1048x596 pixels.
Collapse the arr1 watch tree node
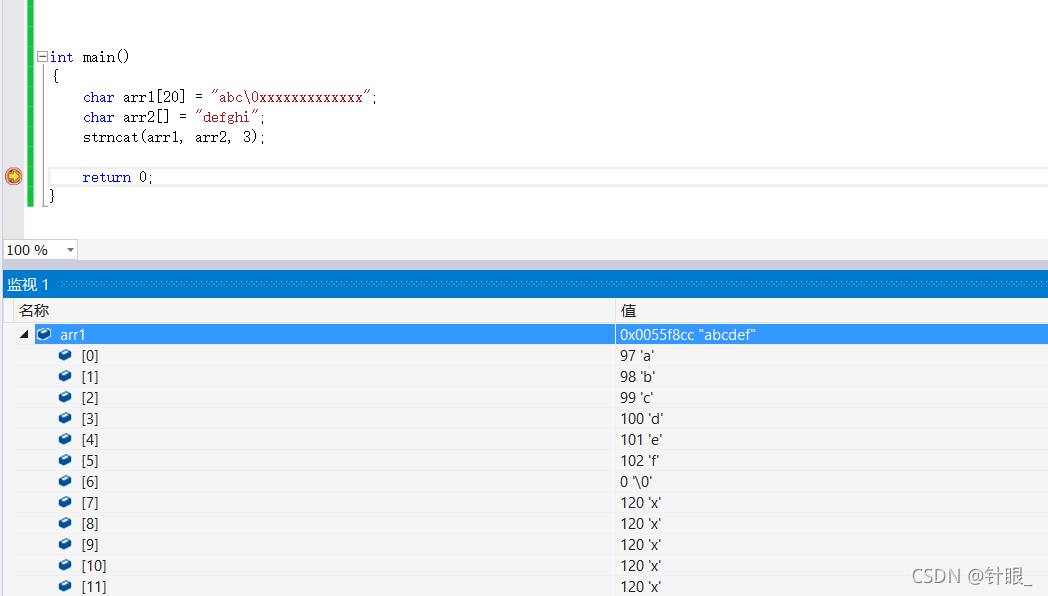(24, 334)
